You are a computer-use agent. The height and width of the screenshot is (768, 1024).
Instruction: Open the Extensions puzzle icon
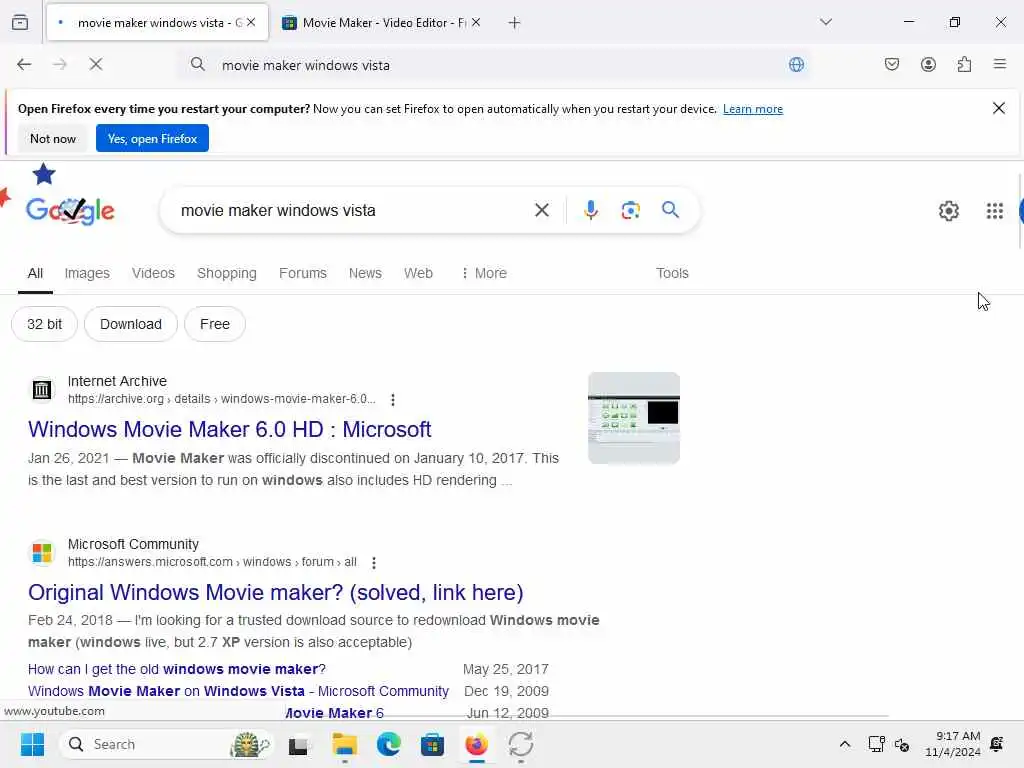tap(964, 64)
